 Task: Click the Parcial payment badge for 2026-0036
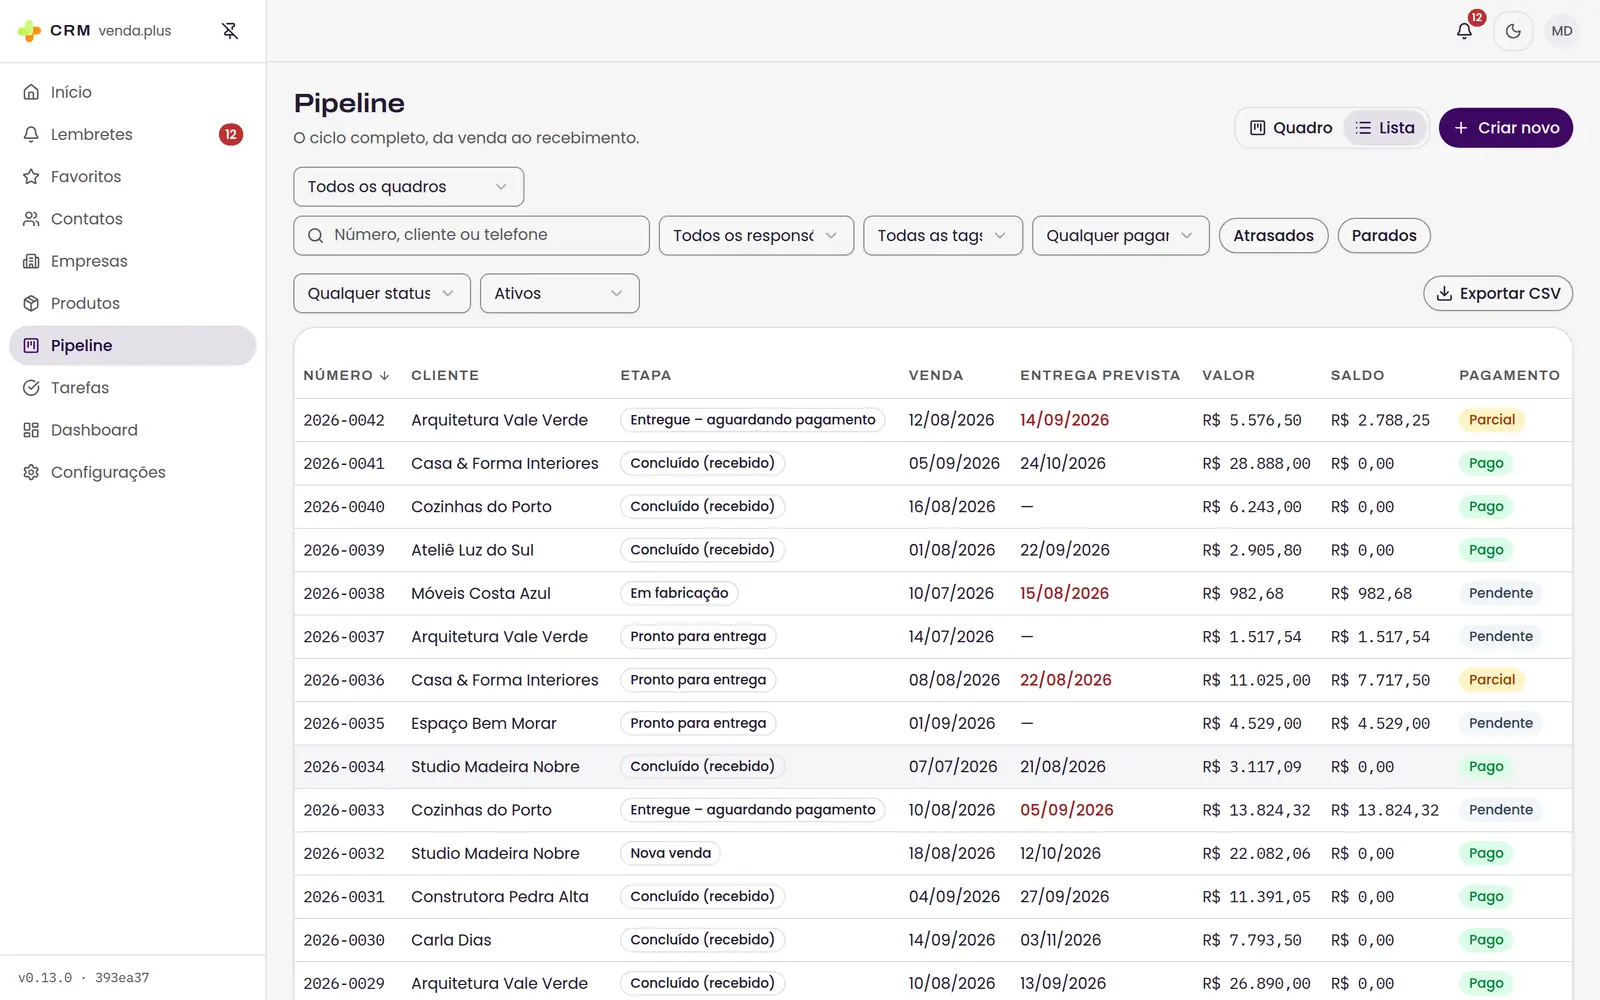1492,680
